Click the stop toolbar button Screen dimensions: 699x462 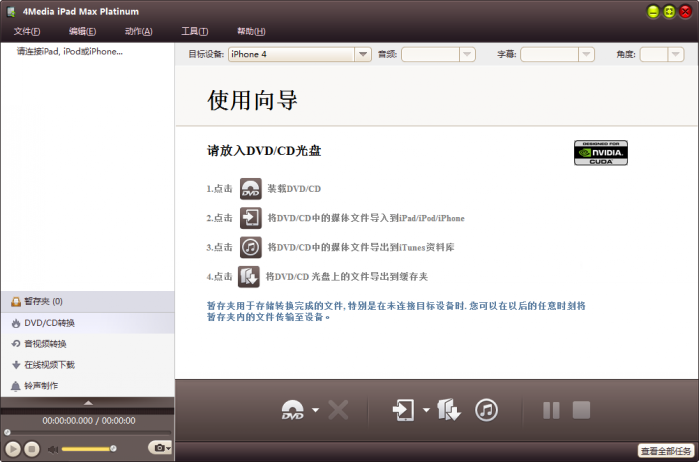point(581,410)
